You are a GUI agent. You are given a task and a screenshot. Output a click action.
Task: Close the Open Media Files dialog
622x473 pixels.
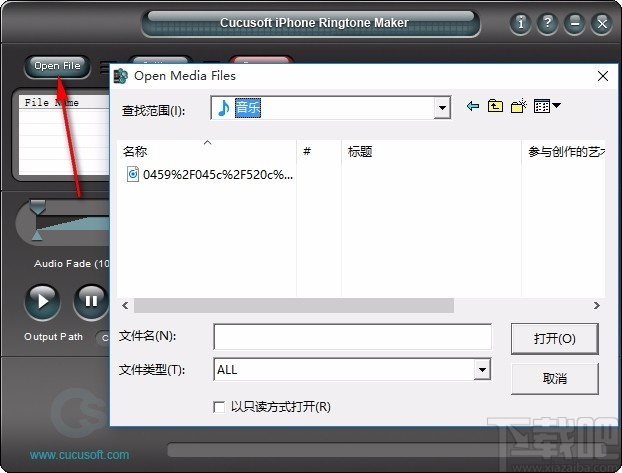click(603, 76)
